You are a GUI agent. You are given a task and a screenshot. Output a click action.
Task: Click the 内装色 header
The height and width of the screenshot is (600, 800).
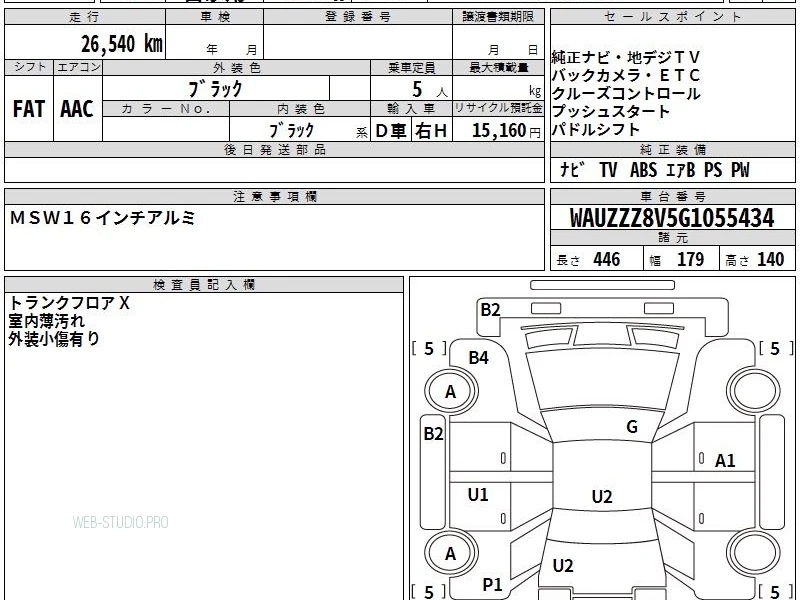click(300, 109)
